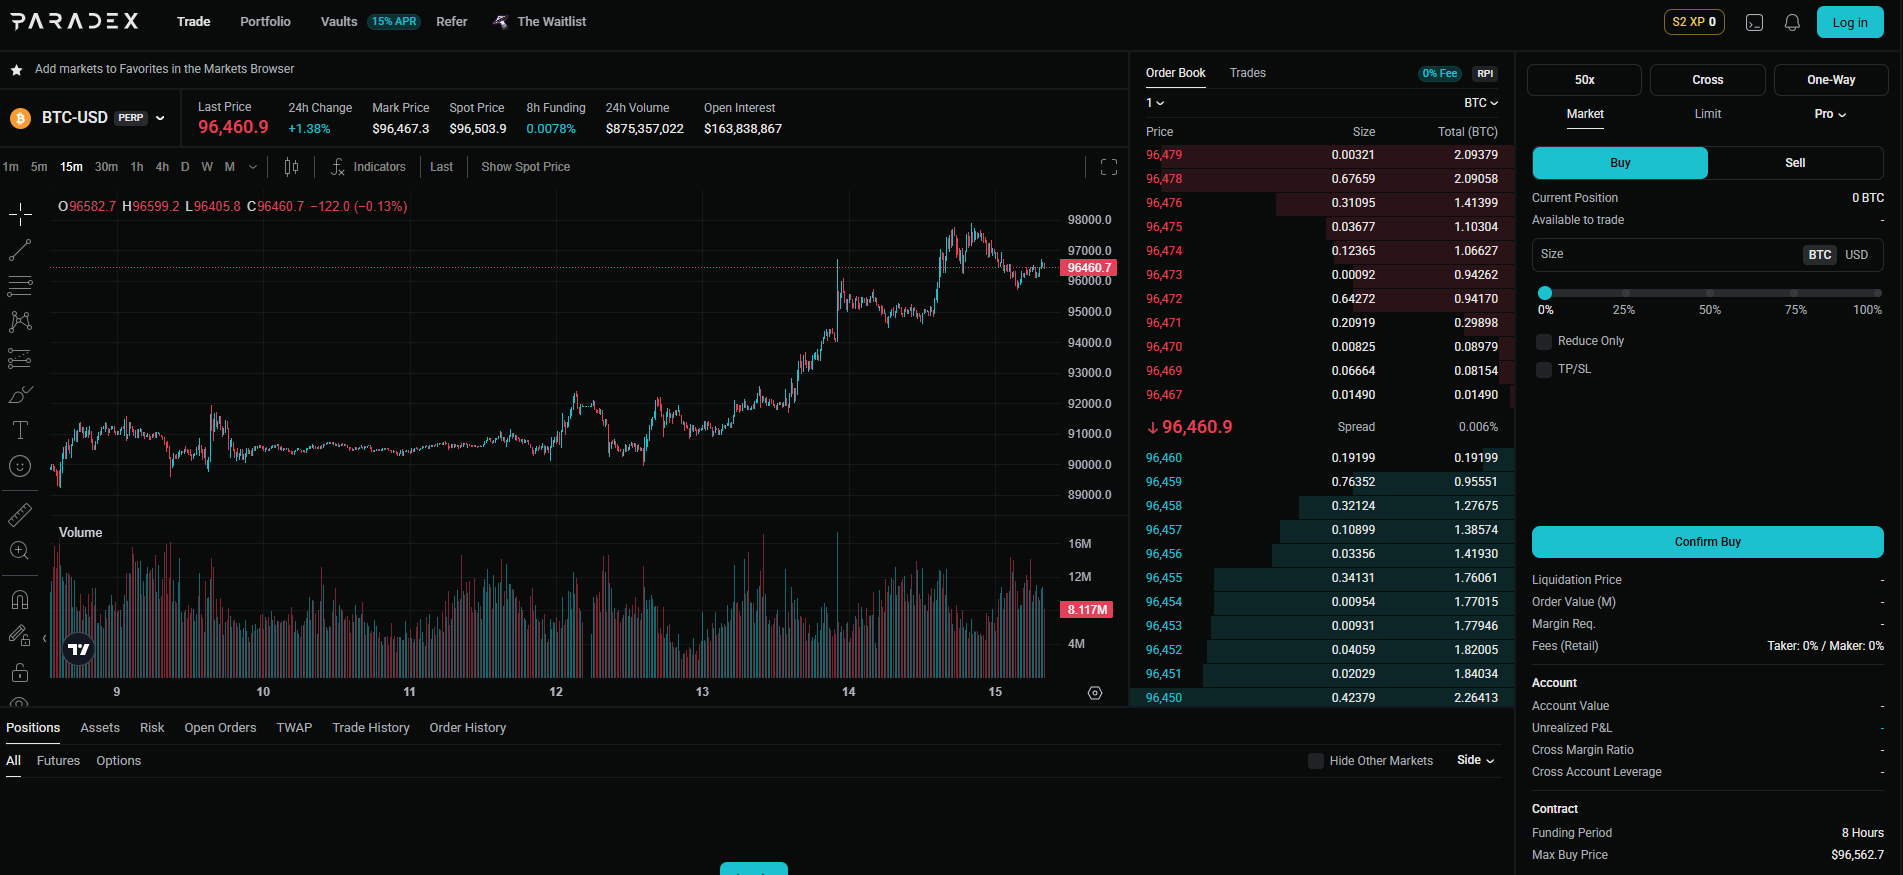
Task: Click the Log in button
Action: (1849, 22)
